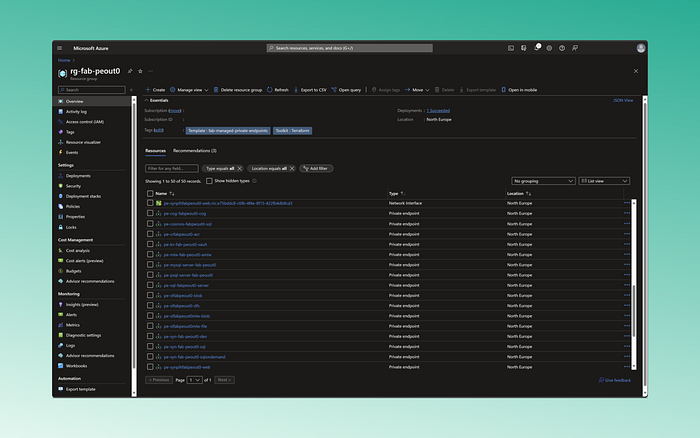Select checkbox for pe-kv-fab-peout0-vault
Viewport: 700px width, 438px height.
point(150,244)
